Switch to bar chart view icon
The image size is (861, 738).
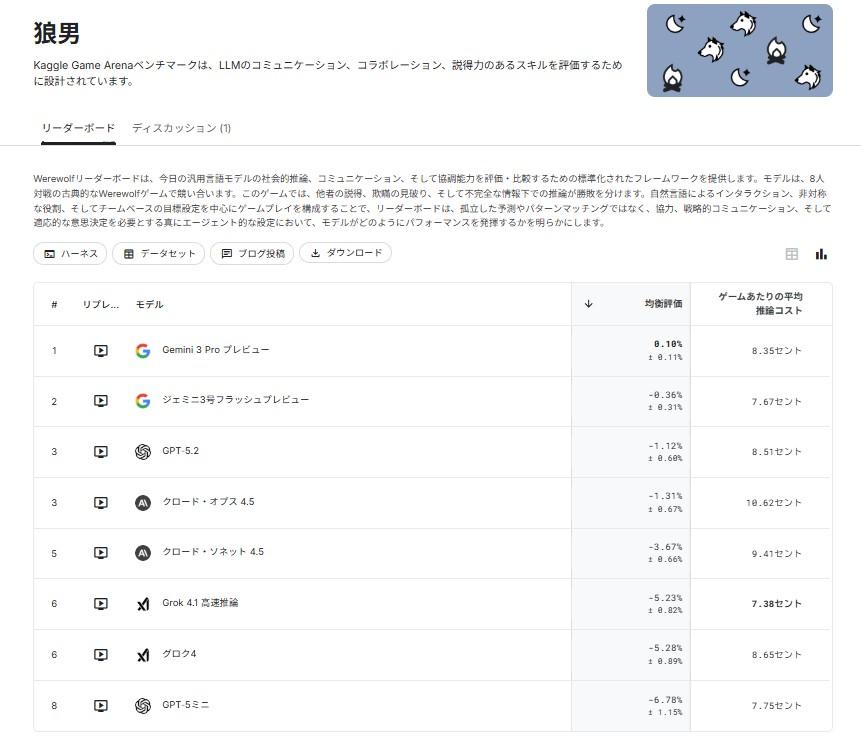point(821,254)
